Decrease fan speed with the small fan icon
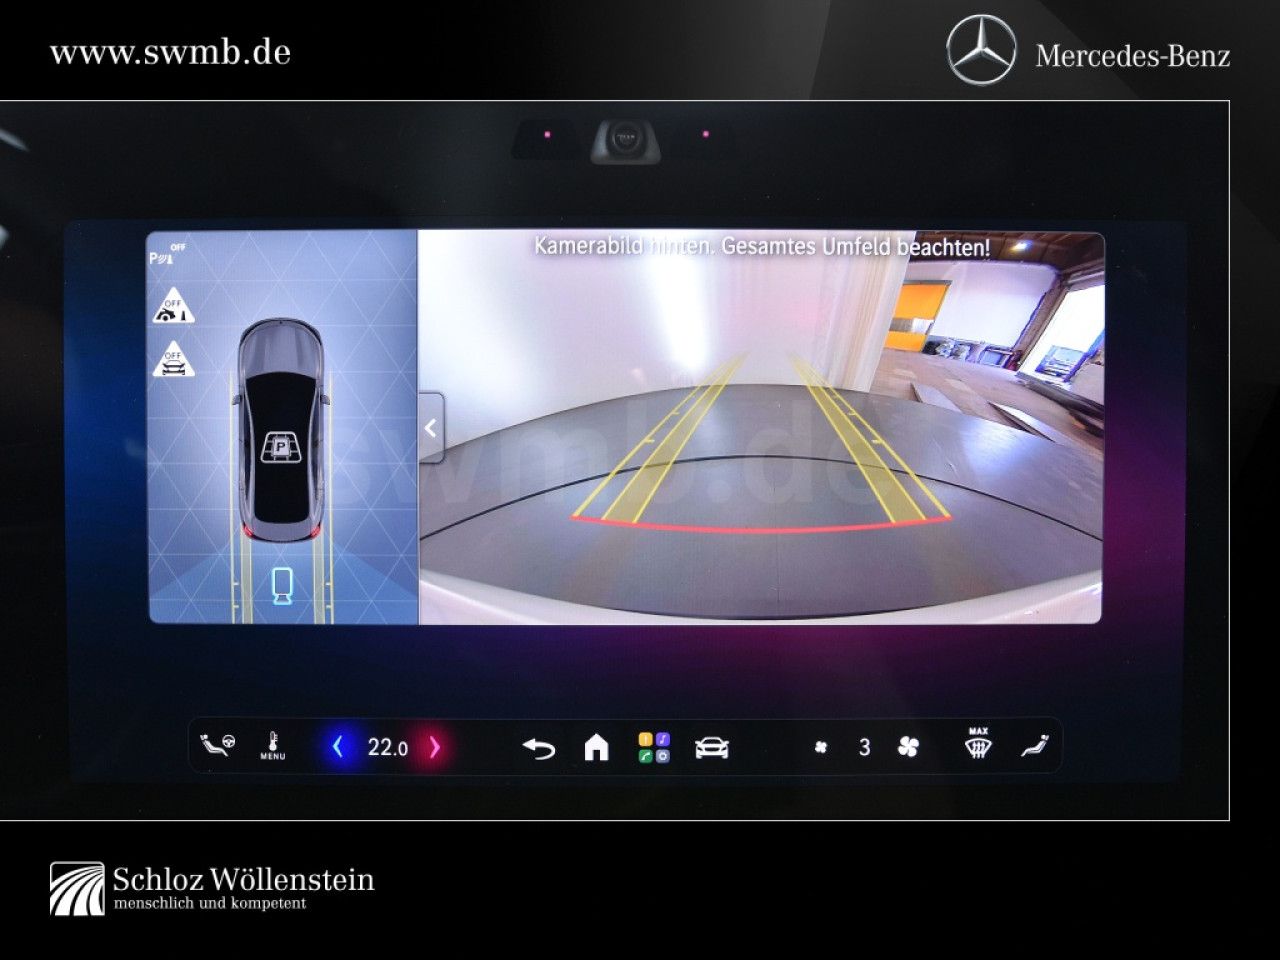1280x960 pixels. click(821, 747)
